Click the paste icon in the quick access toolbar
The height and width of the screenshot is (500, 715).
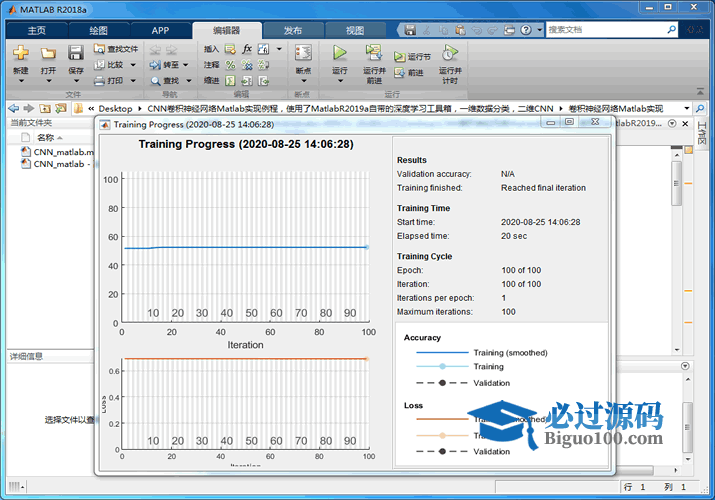coord(460,30)
